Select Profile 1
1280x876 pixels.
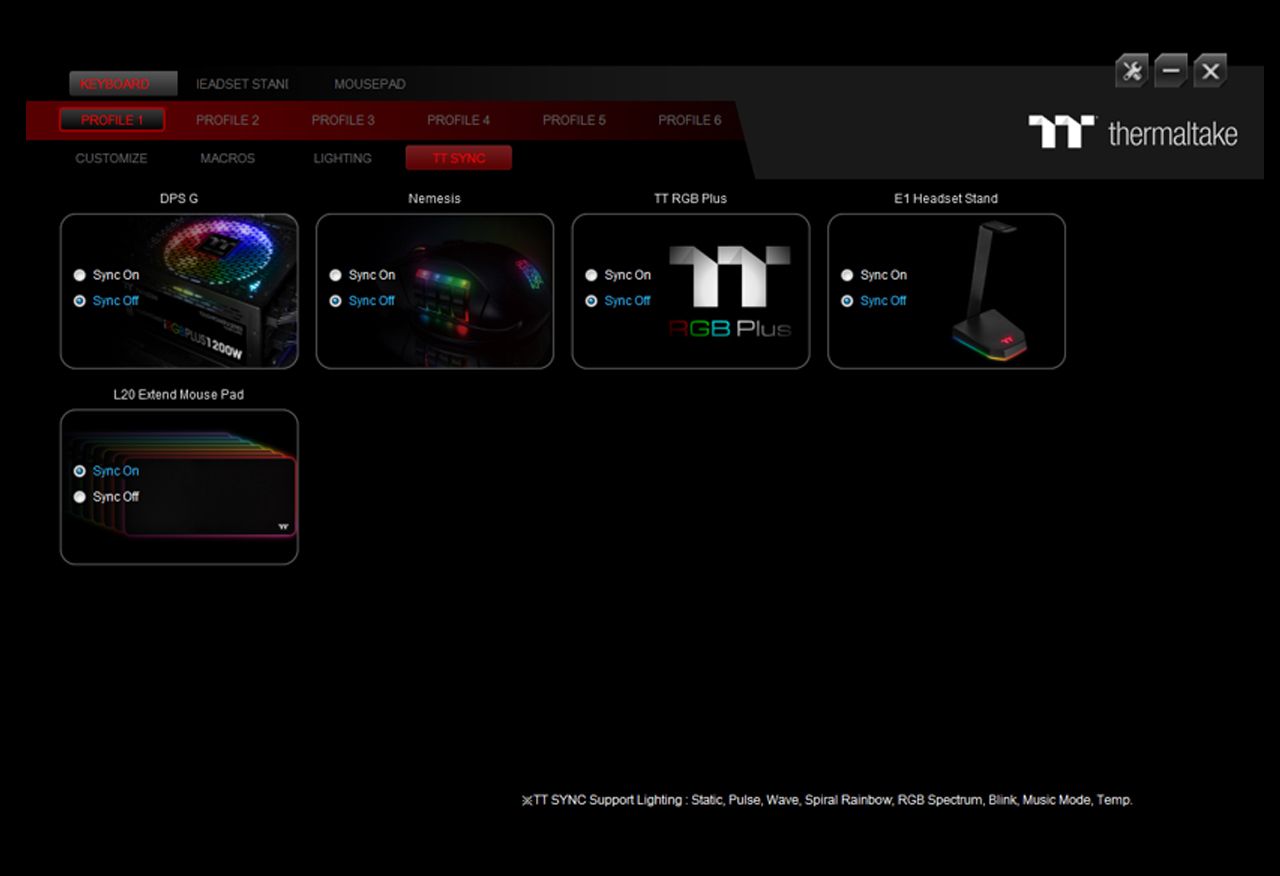112,120
